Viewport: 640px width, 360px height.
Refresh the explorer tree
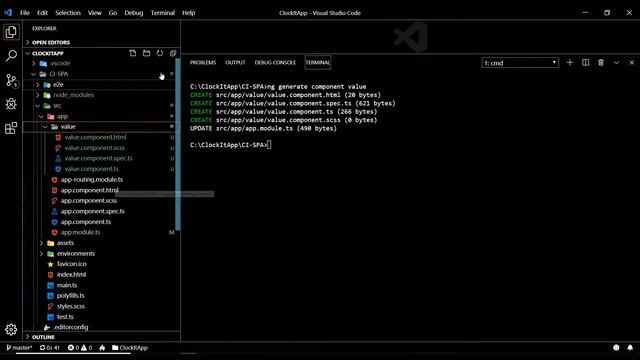160,53
